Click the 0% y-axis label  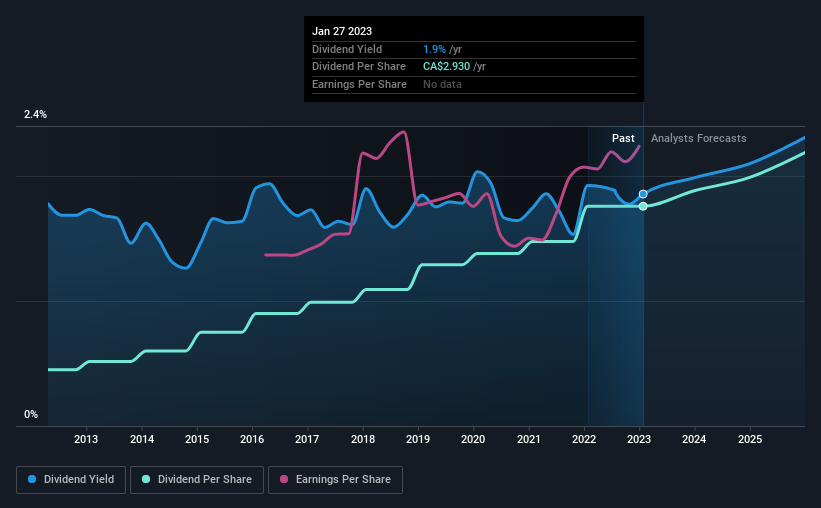point(31,414)
